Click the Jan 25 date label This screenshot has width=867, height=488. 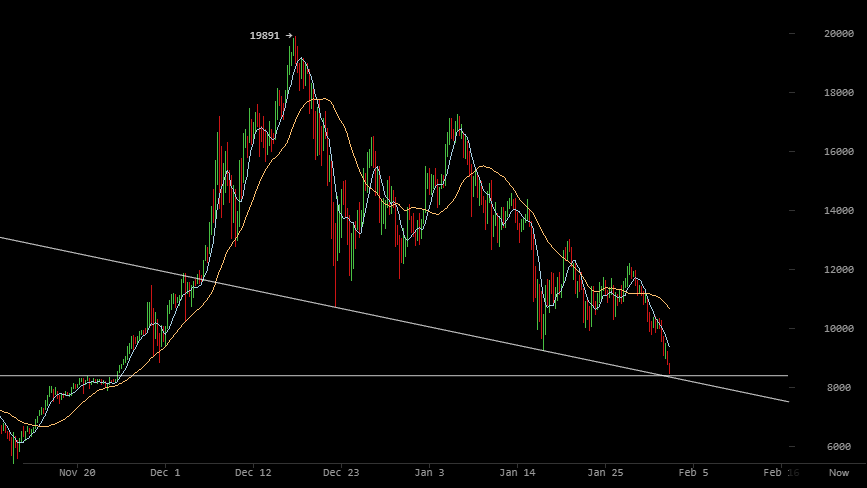(x=605, y=473)
